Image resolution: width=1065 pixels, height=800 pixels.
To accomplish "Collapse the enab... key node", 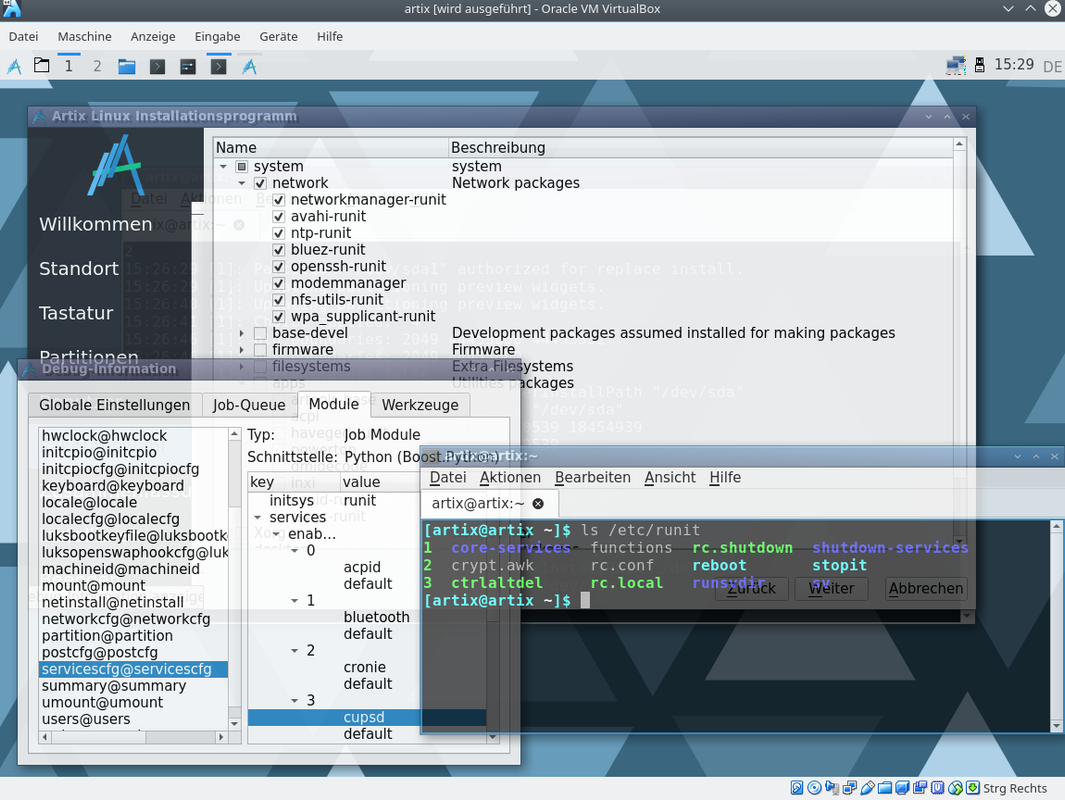I will tap(276, 534).
